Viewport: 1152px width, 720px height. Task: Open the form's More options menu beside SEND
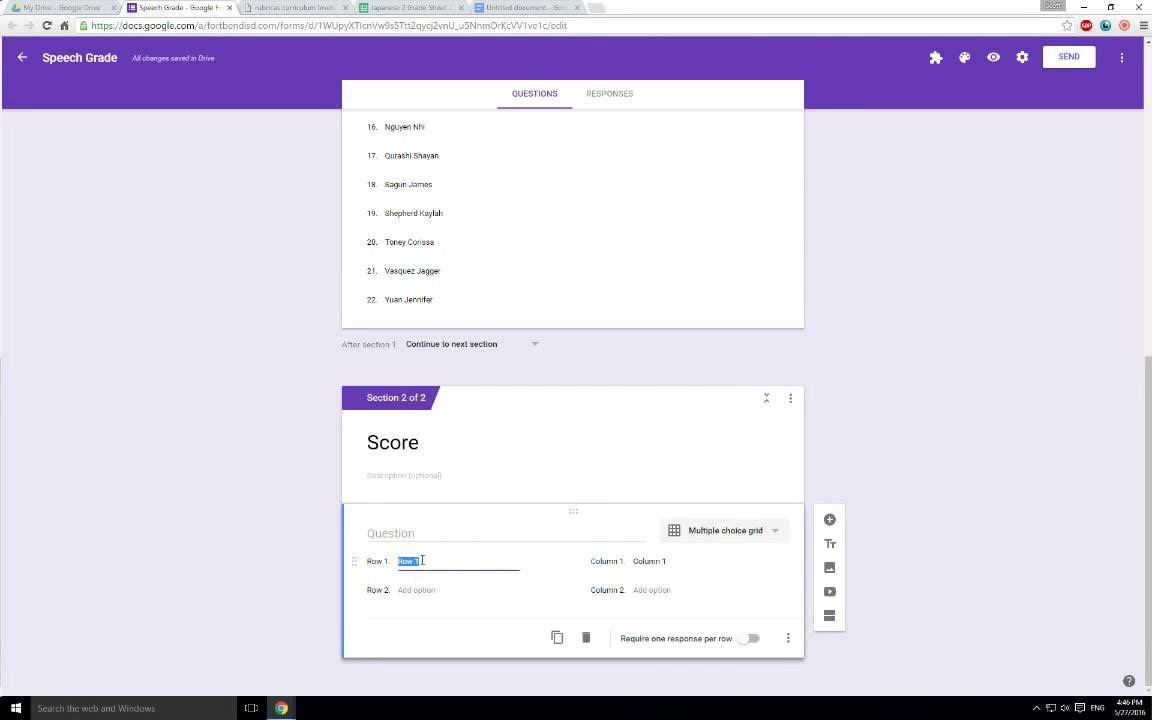[1121, 57]
